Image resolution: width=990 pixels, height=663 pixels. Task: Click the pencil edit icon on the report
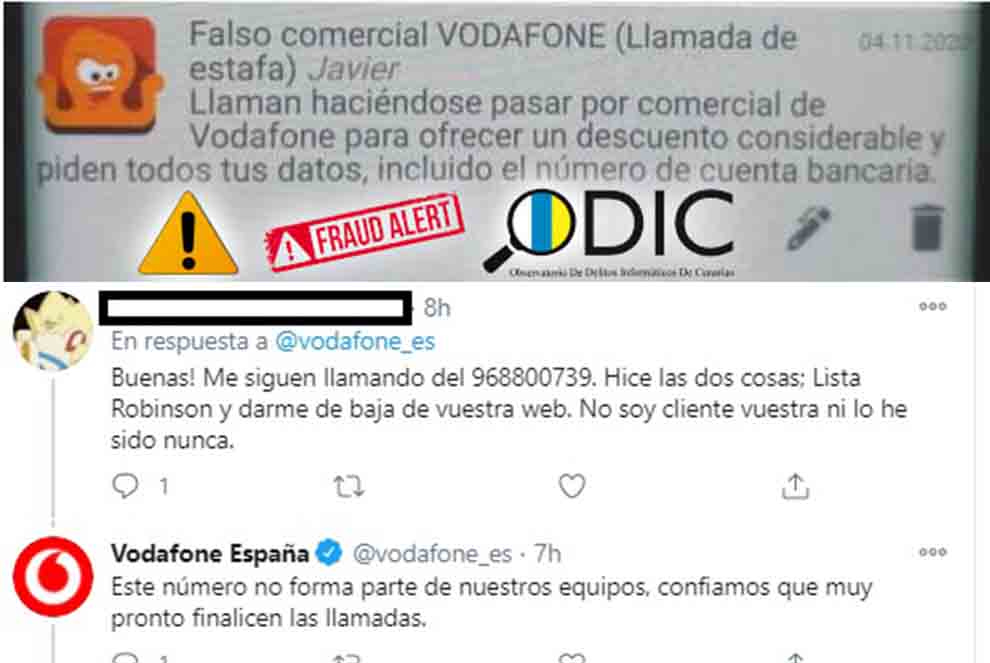(809, 228)
